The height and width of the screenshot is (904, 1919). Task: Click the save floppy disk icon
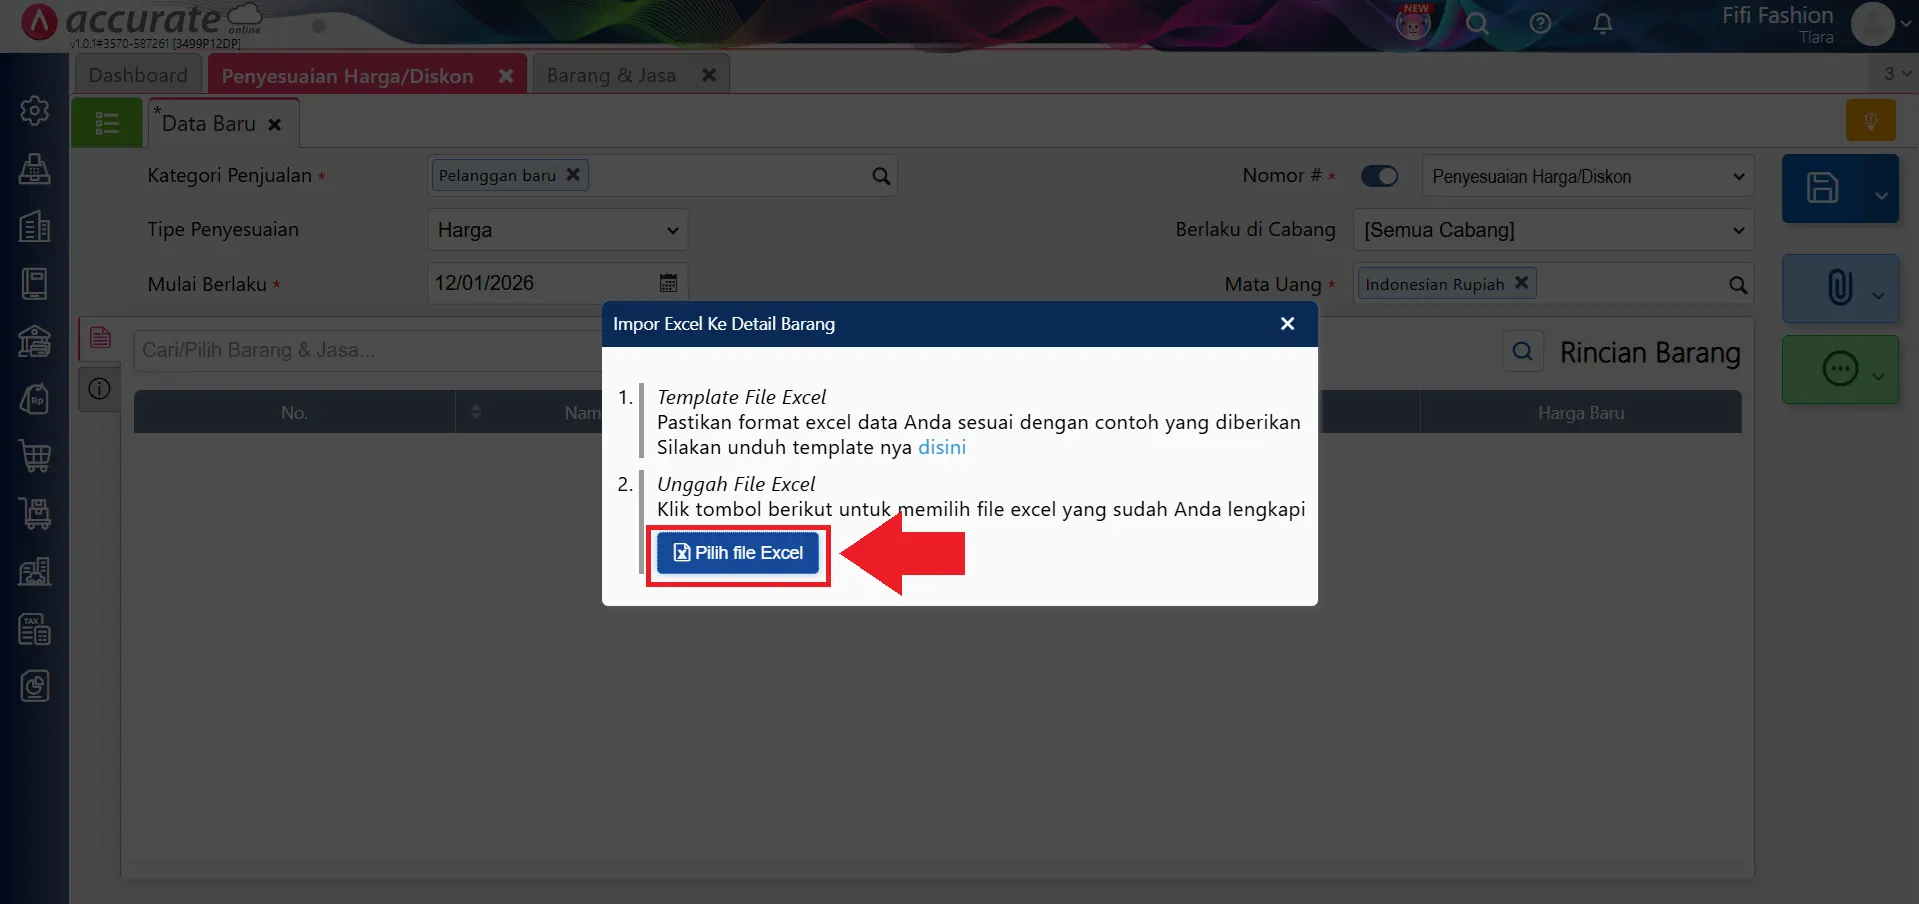(1821, 188)
